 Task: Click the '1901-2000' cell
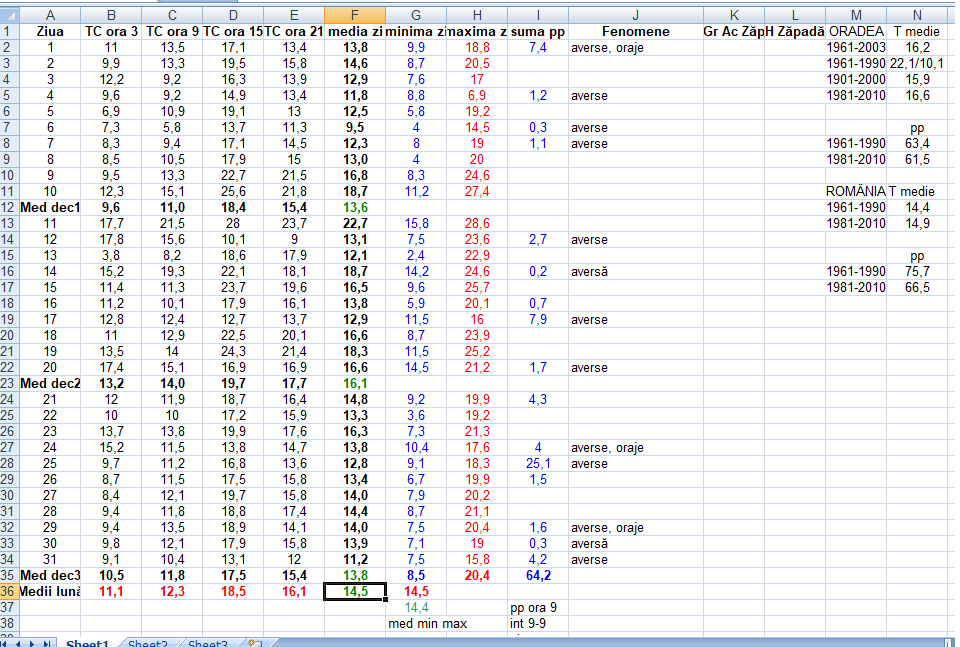pyautogui.click(x=856, y=80)
